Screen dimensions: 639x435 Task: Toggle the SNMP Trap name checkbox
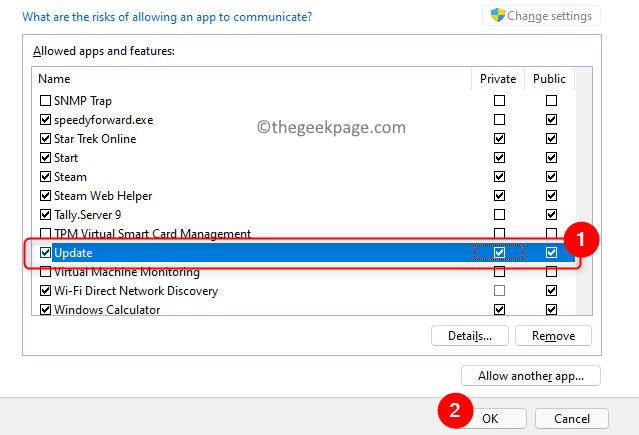[x=45, y=101]
